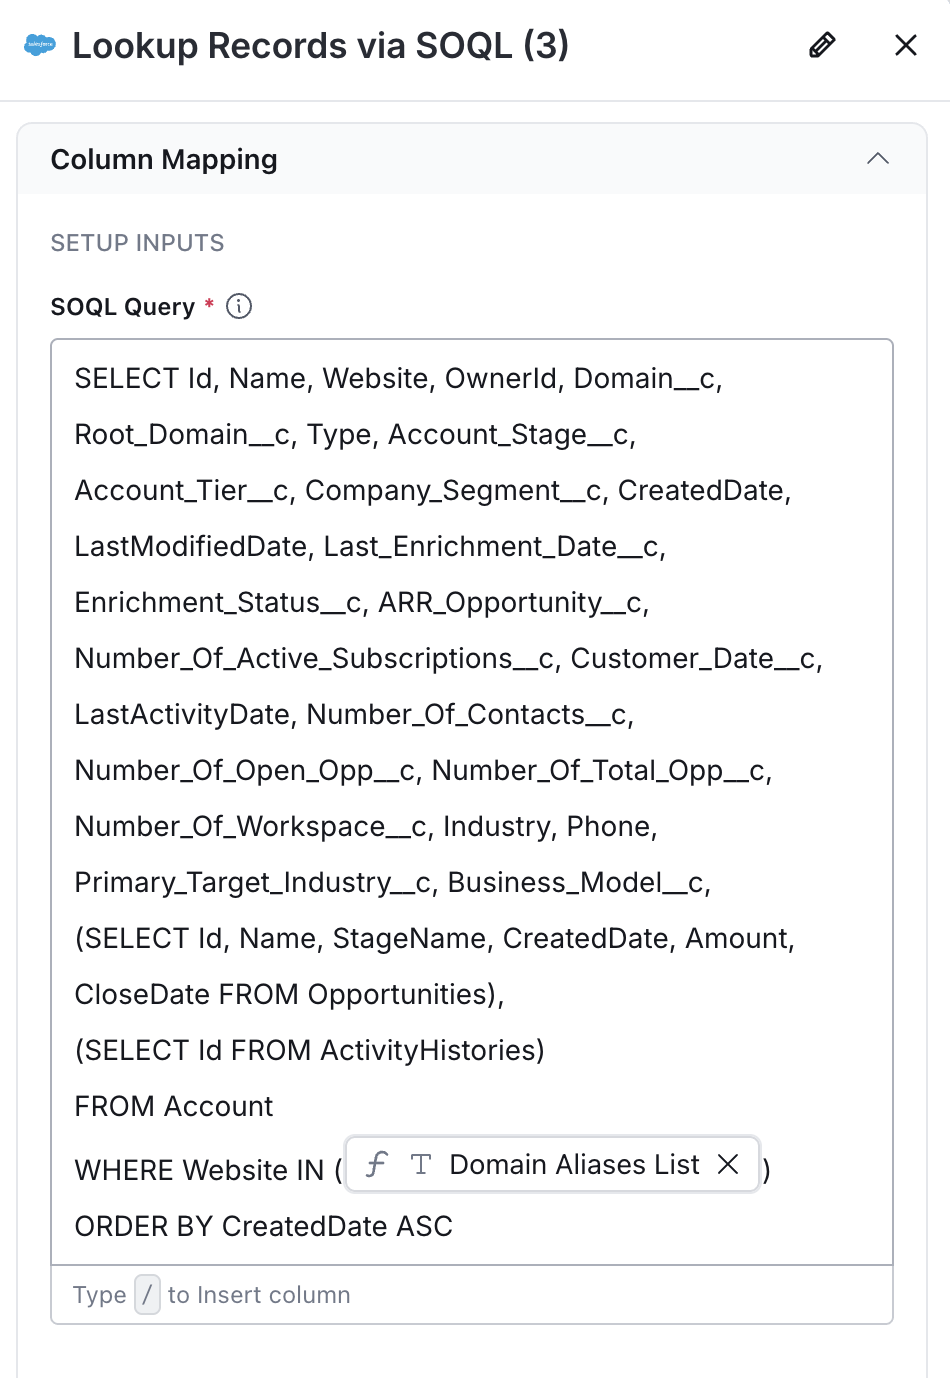Click the info icon beside SOQL Query

click(x=239, y=306)
